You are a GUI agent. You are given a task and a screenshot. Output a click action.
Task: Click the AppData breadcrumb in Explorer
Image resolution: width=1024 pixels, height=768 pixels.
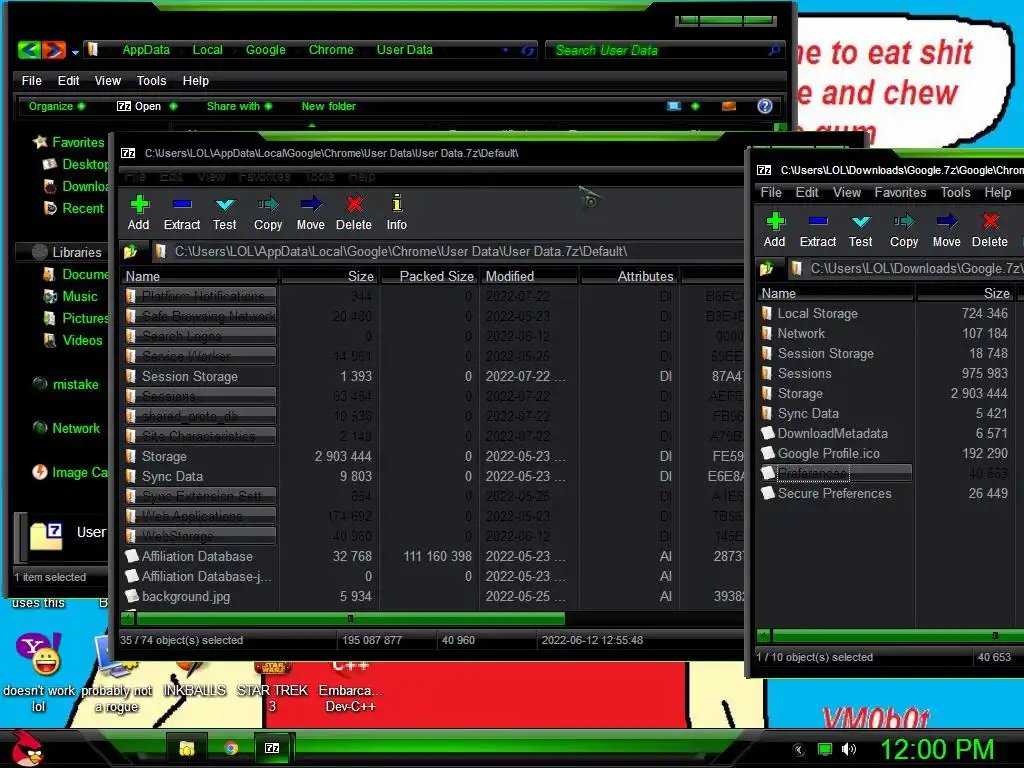coord(146,50)
